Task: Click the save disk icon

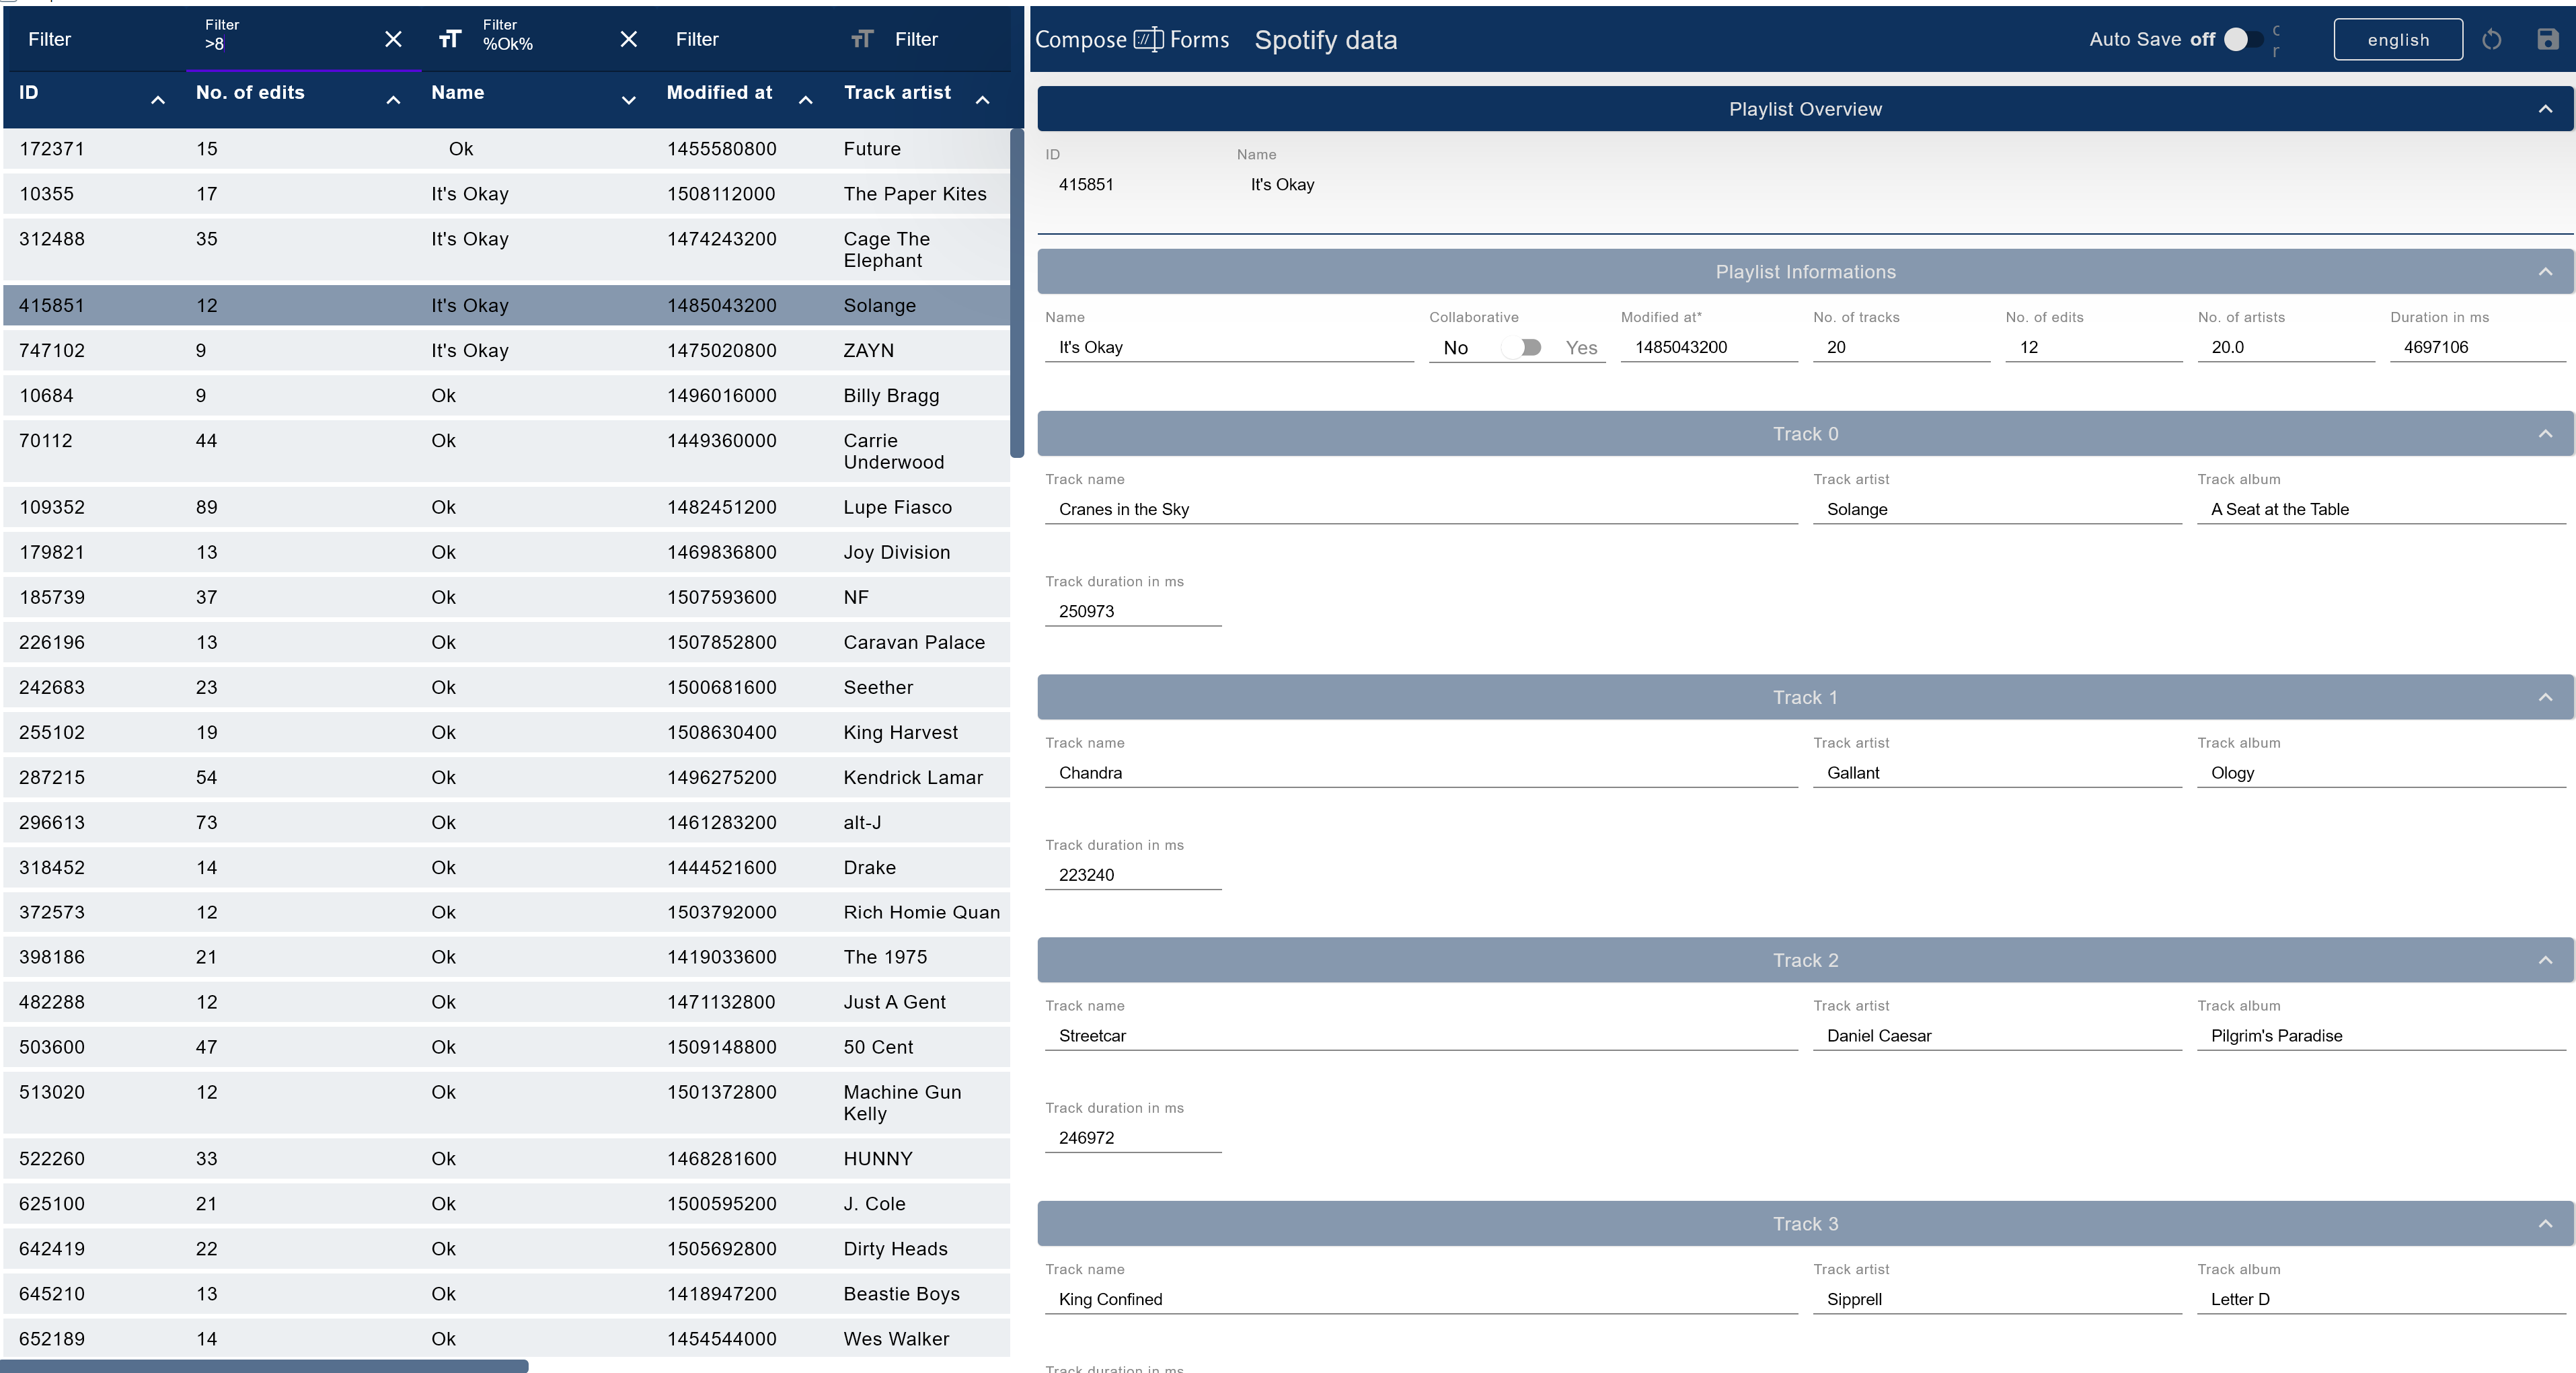Action: tap(2547, 39)
